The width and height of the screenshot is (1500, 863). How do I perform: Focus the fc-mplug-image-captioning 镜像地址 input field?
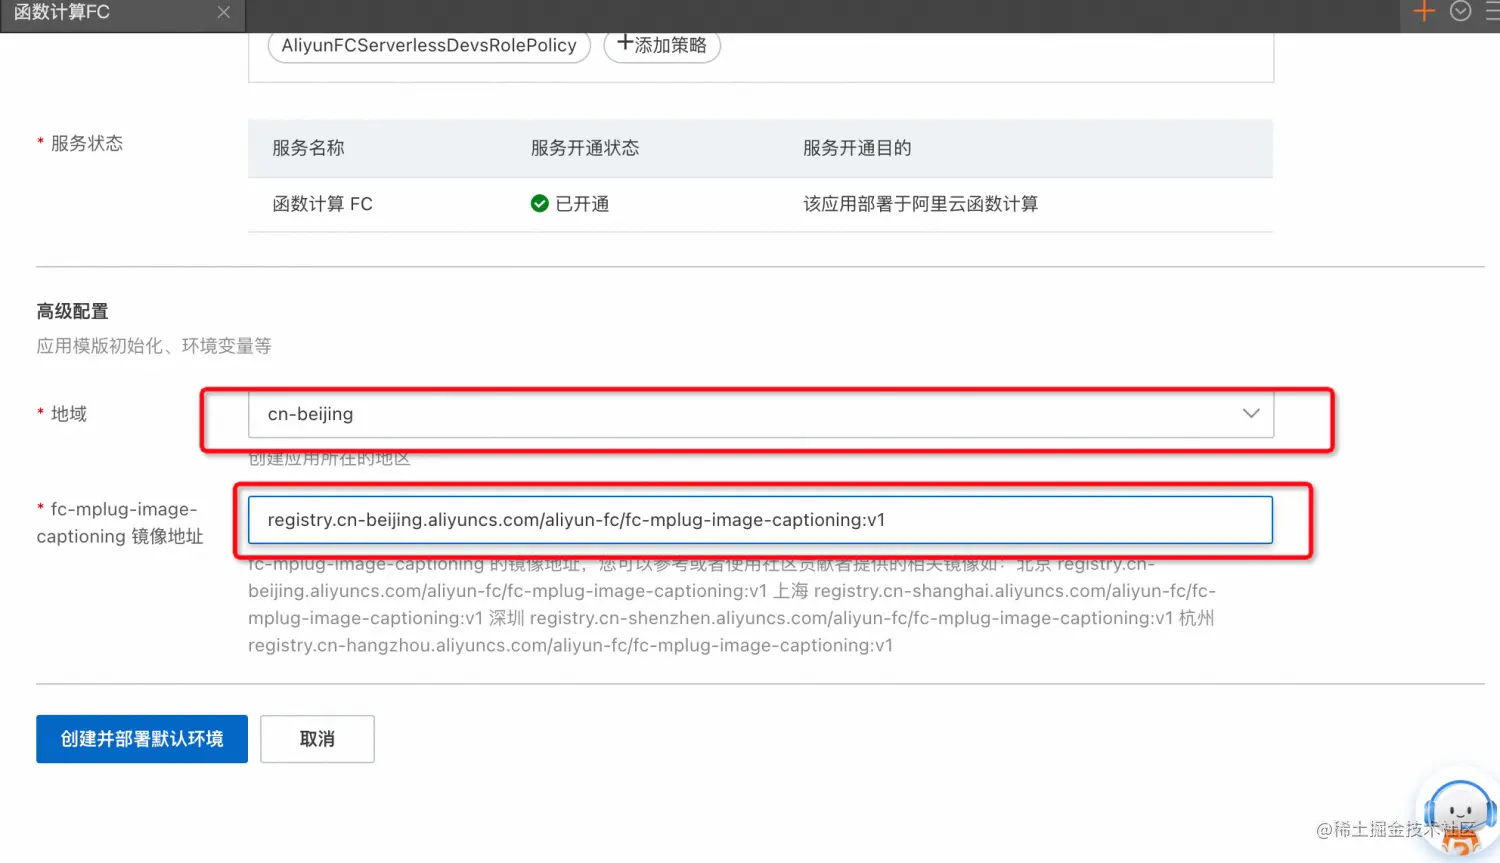pyautogui.click(x=760, y=520)
